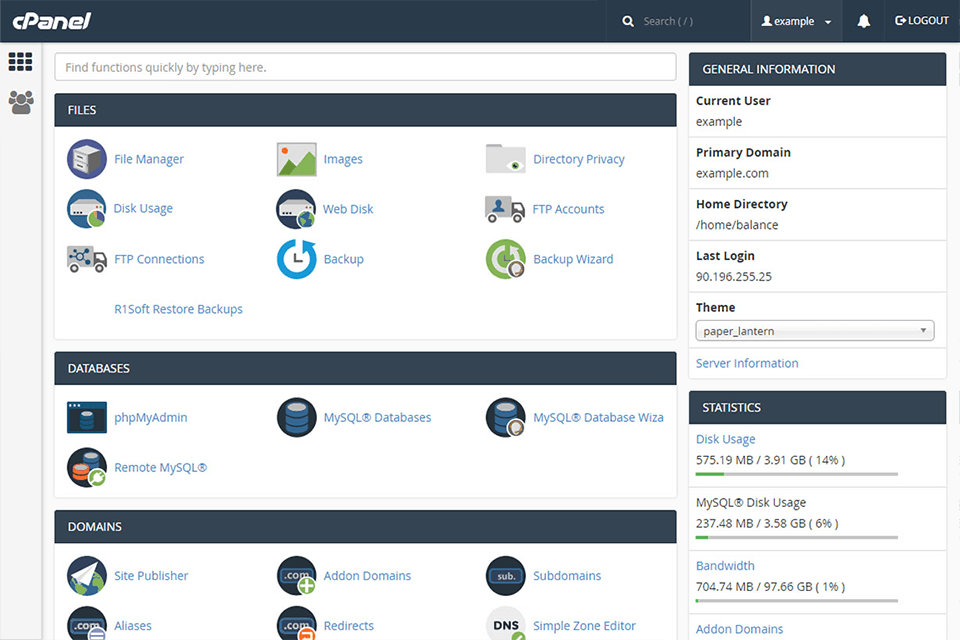Screen dimensions: 960x640
Task: Open the Backup clock icon
Action: coord(296,259)
